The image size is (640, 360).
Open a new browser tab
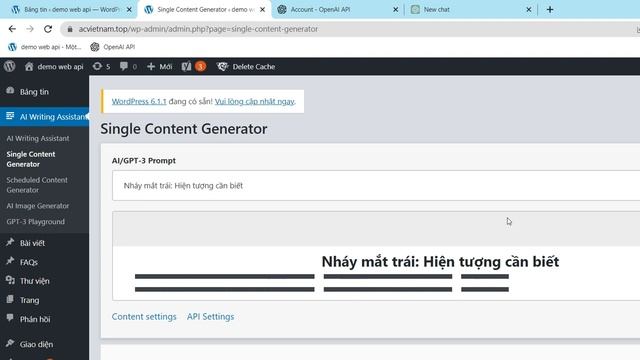[x=550, y=9]
